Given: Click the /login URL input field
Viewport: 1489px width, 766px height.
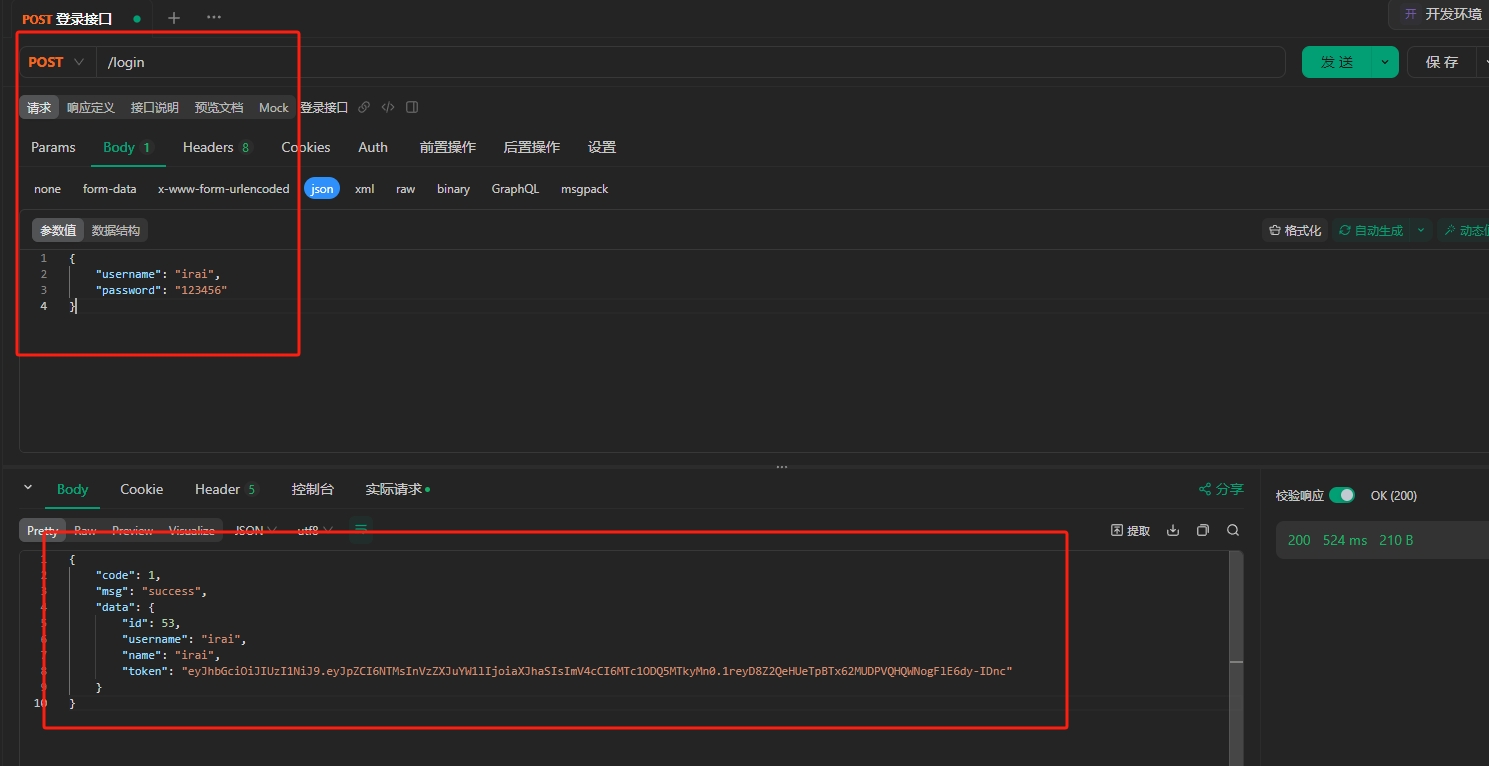Looking at the screenshot, I should click(x=690, y=62).
